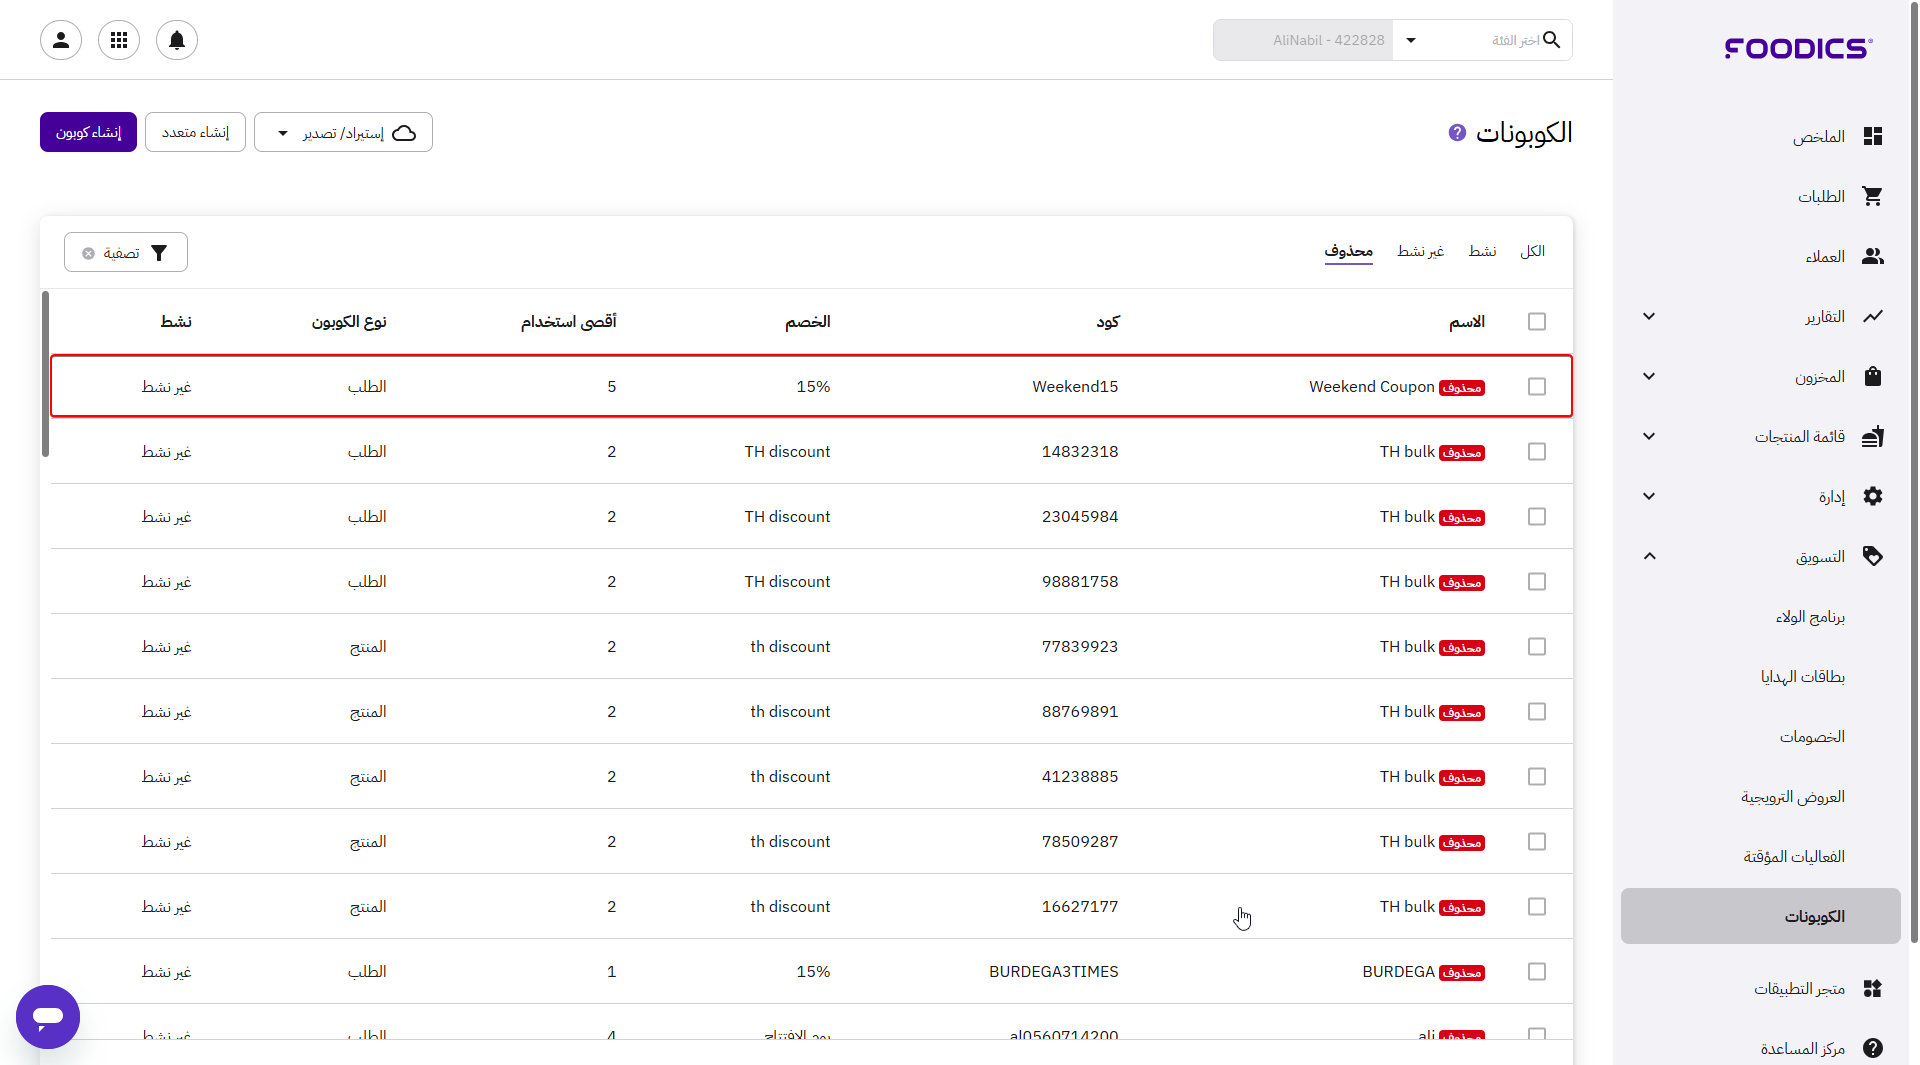Click the search magnifier icon

tap(1551, 40)
